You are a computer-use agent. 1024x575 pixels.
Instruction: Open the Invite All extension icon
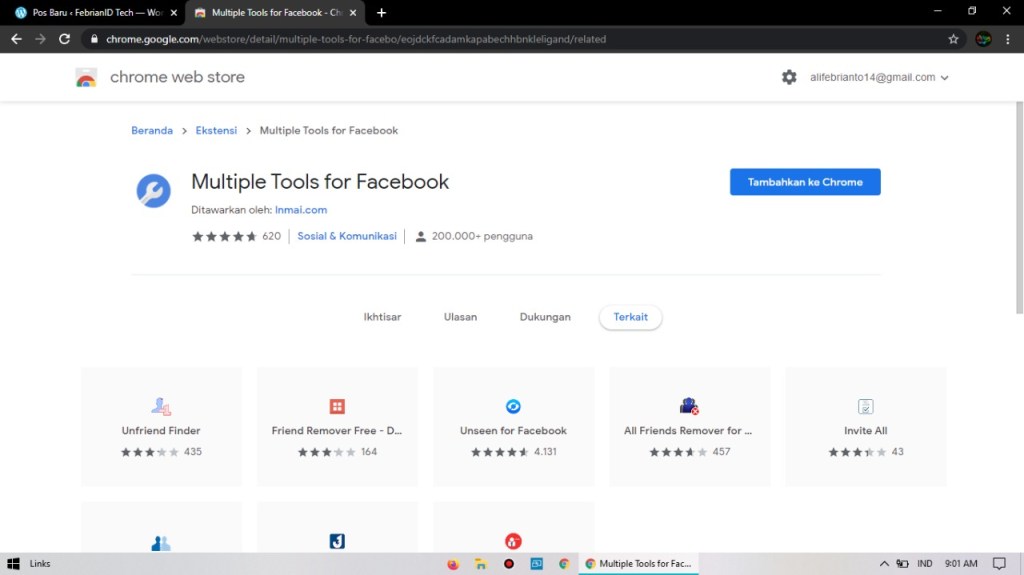pyautogui.click(x=865, y=406)
